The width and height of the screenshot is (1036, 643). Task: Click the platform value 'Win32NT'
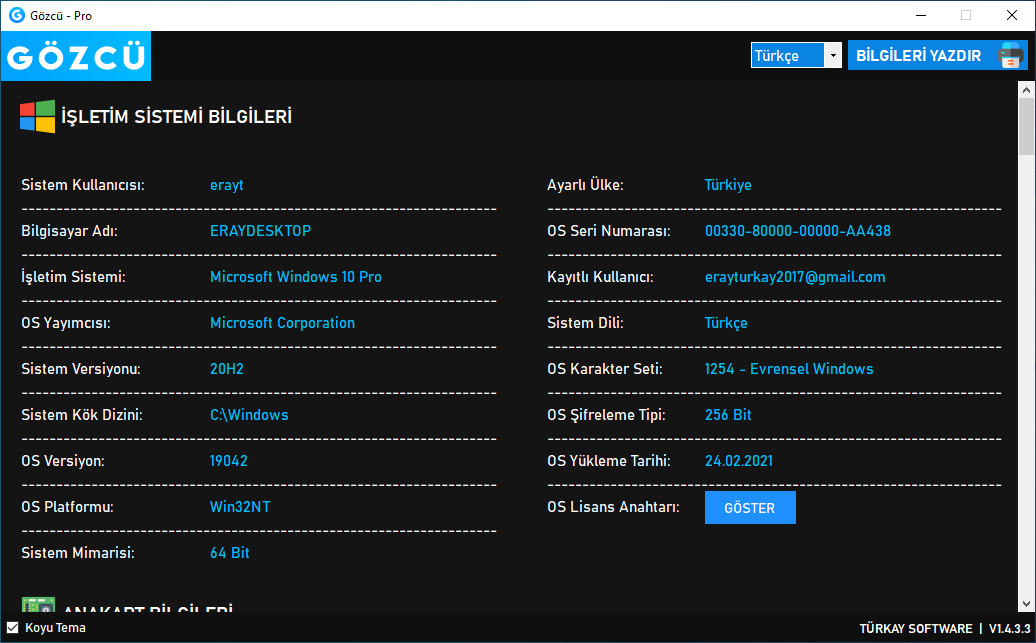[240, 507]
